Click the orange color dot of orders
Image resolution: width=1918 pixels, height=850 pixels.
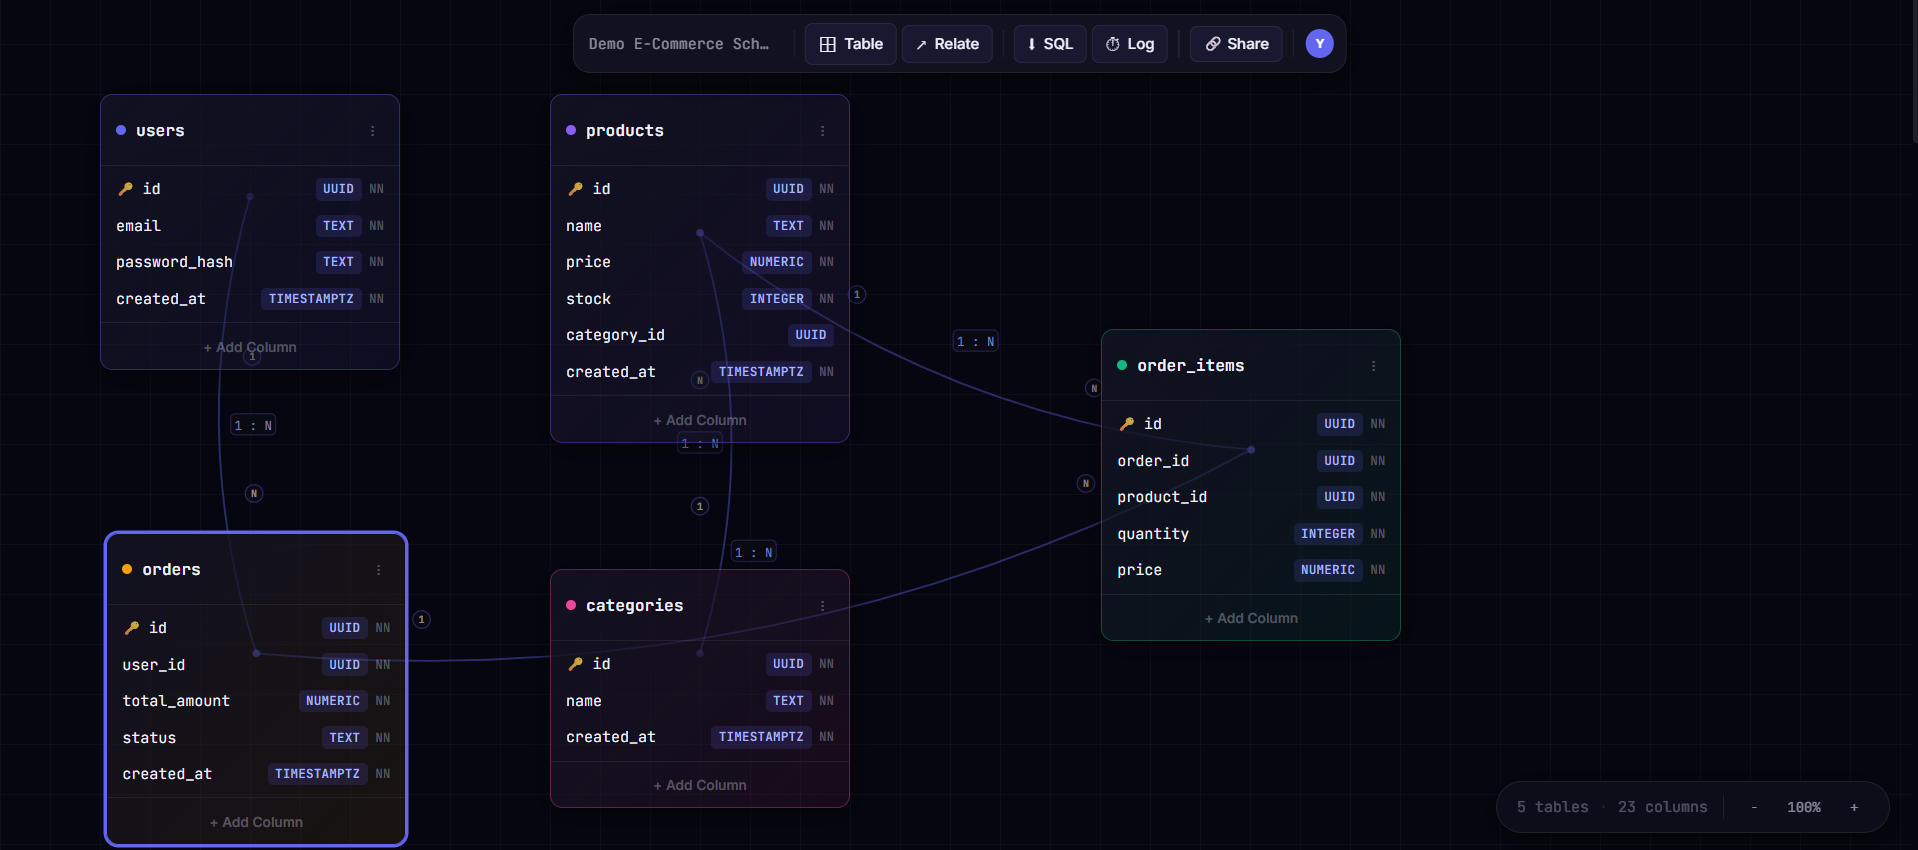tap(127, 569)
